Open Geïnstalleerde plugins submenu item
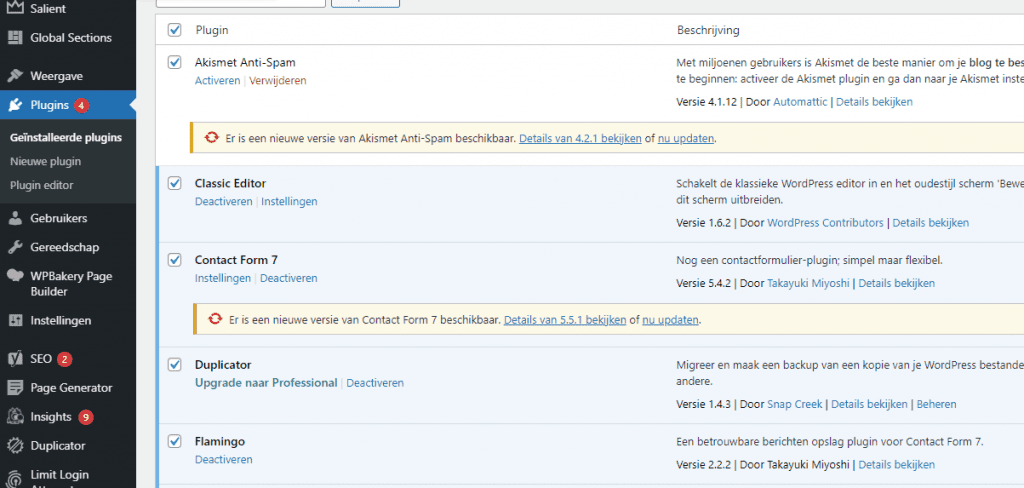1024x488 pixels. click(x=66, y=137)
